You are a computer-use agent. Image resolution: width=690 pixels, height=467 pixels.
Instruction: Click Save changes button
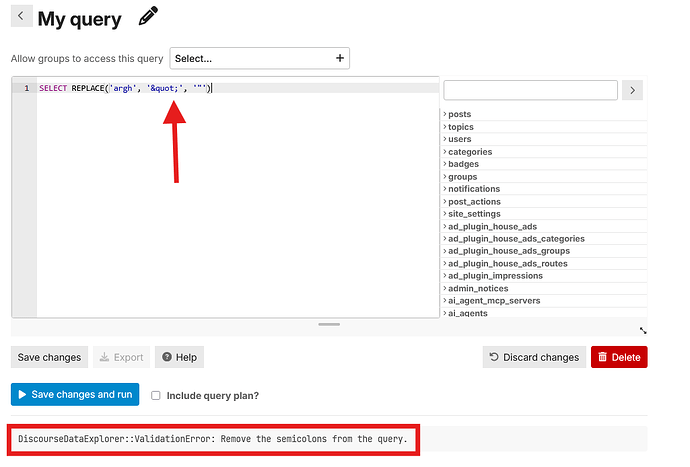point(49,357)
